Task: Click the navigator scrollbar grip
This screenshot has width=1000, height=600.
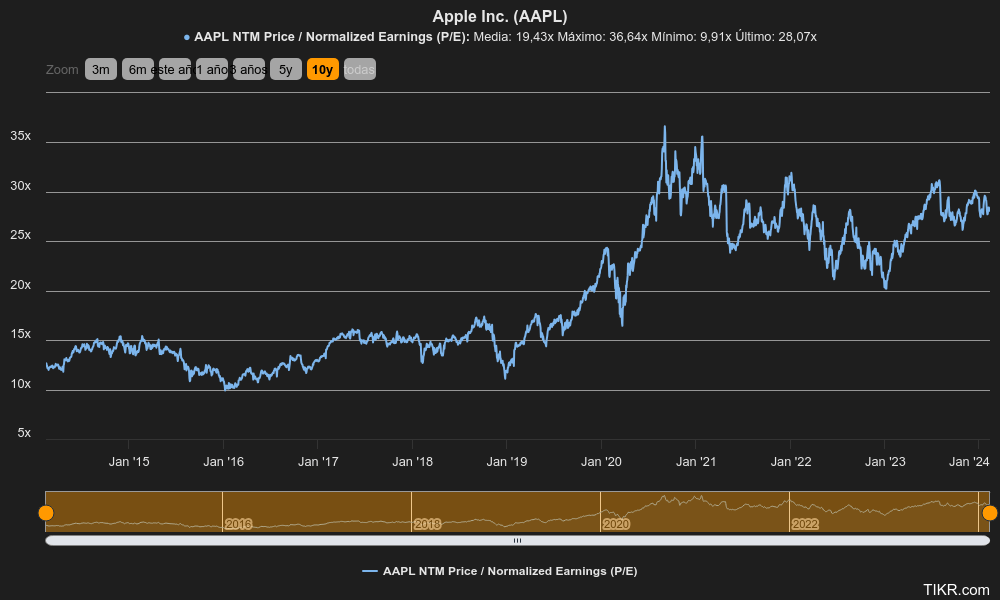Action: (517, 541)
